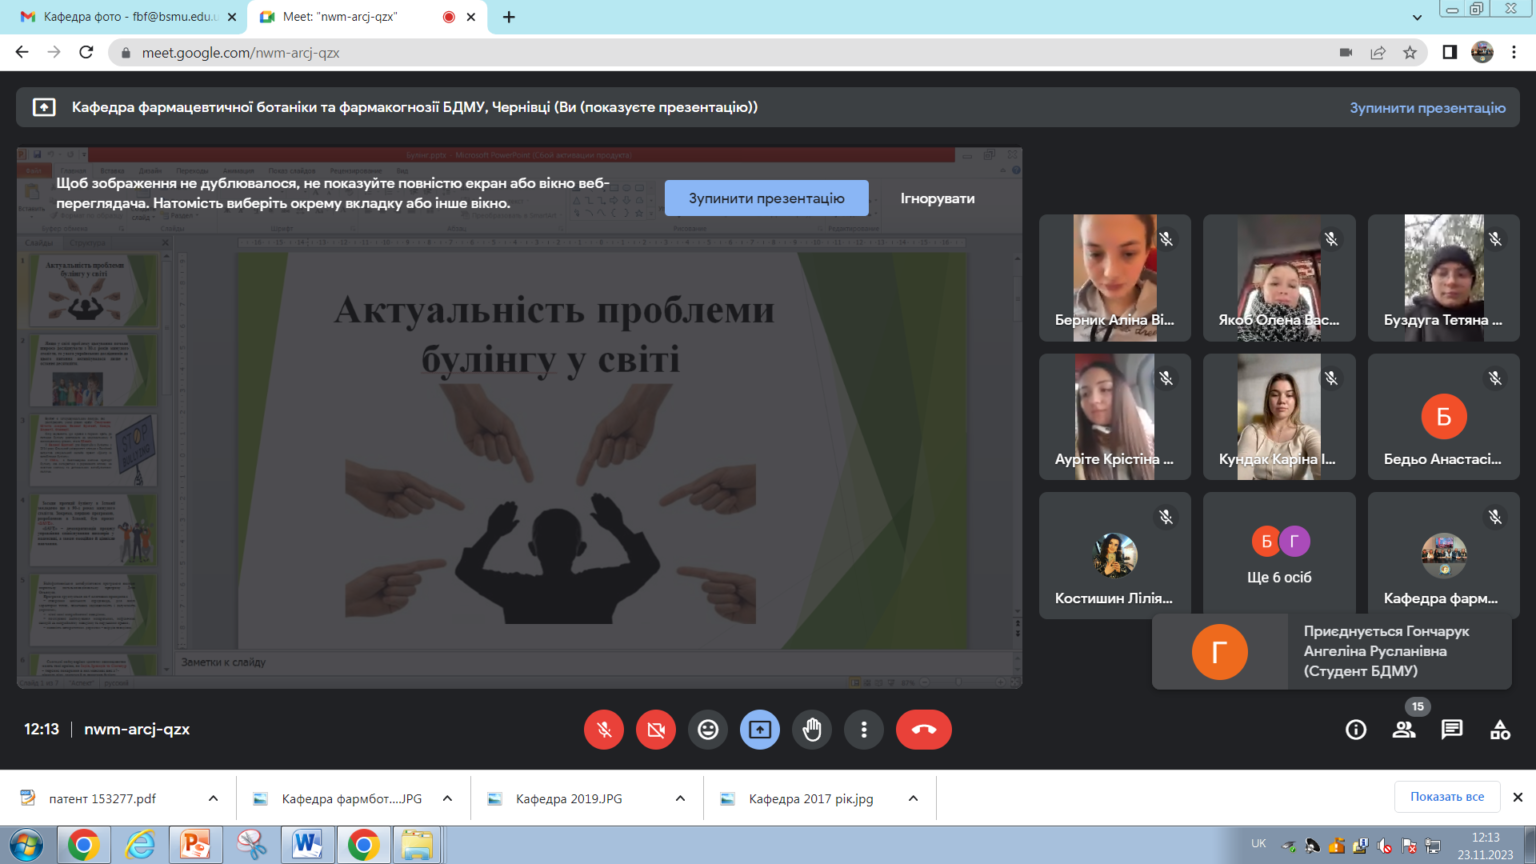Open the activities panel icon
Screen dimensions: 1536x864
[1500, 730]
